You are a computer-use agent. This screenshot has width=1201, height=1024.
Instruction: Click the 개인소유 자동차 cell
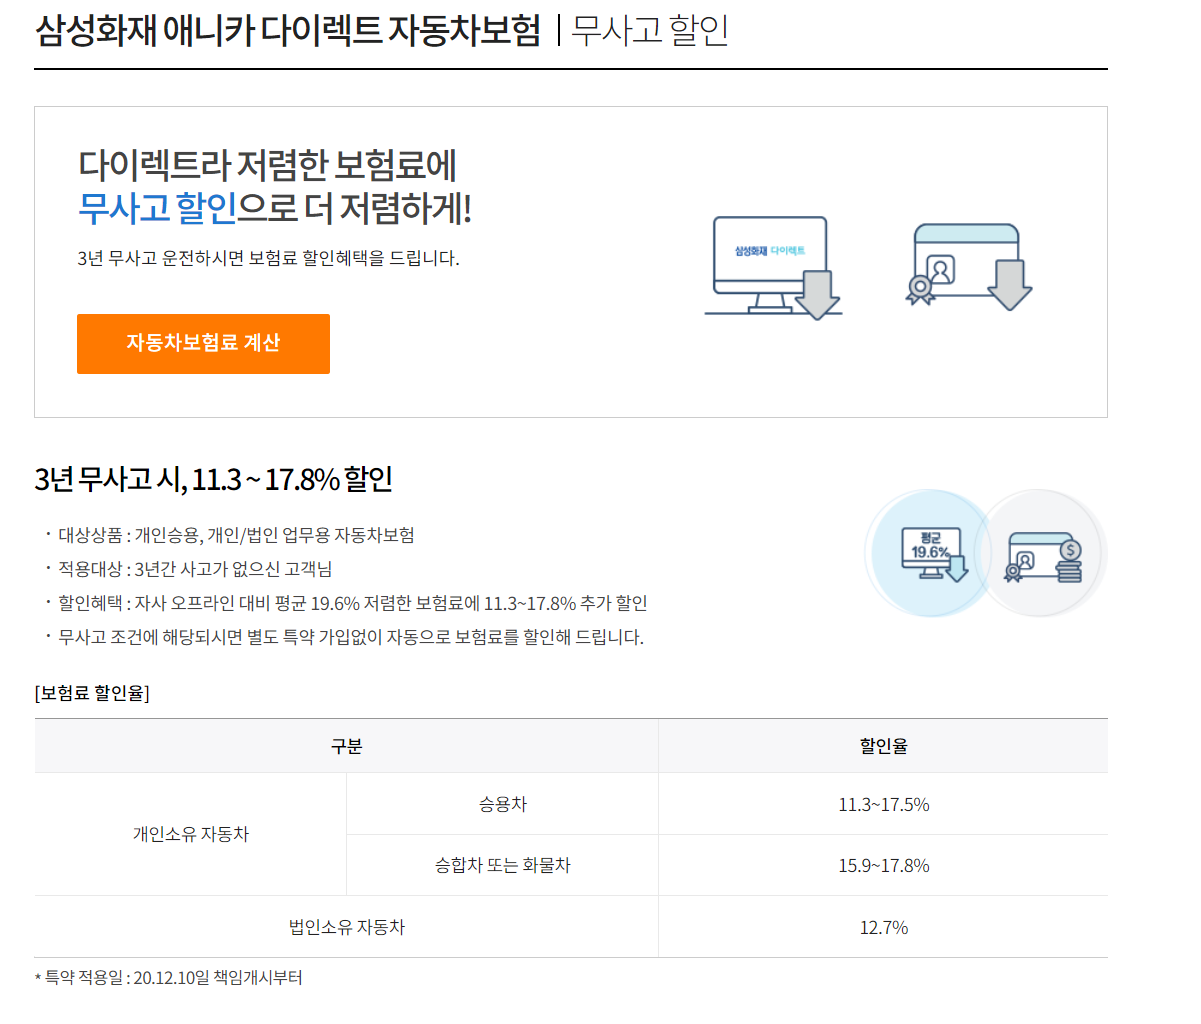(x=190, y=834)
